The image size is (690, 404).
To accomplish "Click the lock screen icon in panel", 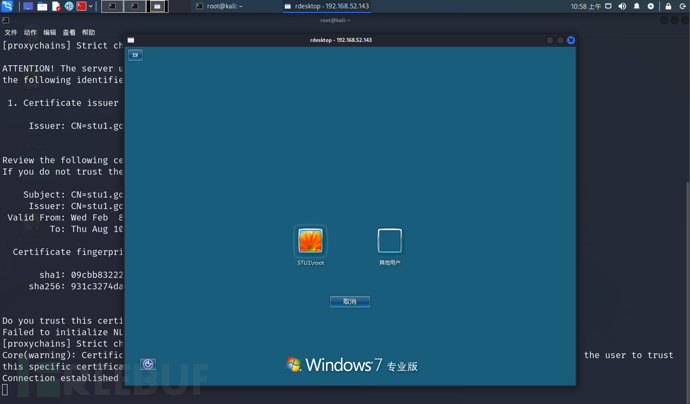I will click(x=668, y=6).
